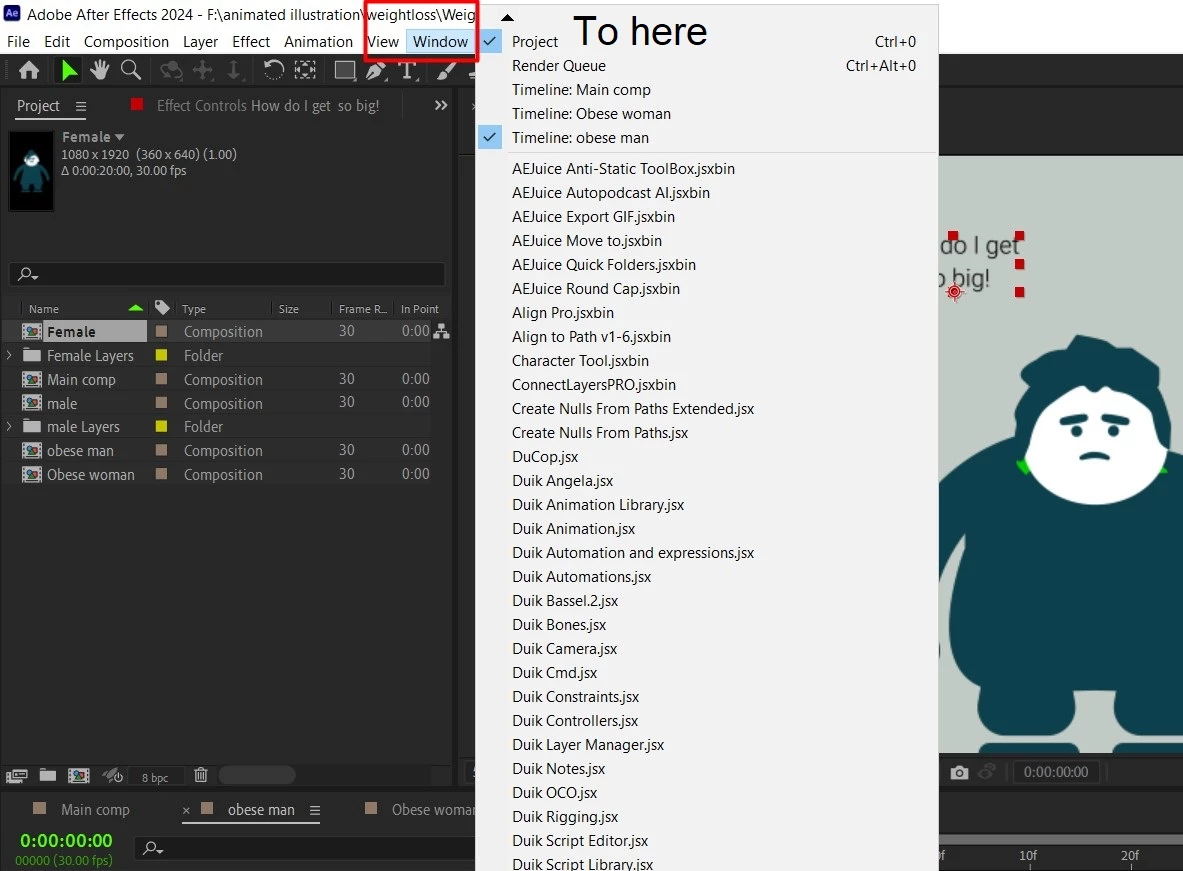The image size is (1183, 871).
Task: Select the Rectangle shape tool
Action: click(x=345, y=70)
